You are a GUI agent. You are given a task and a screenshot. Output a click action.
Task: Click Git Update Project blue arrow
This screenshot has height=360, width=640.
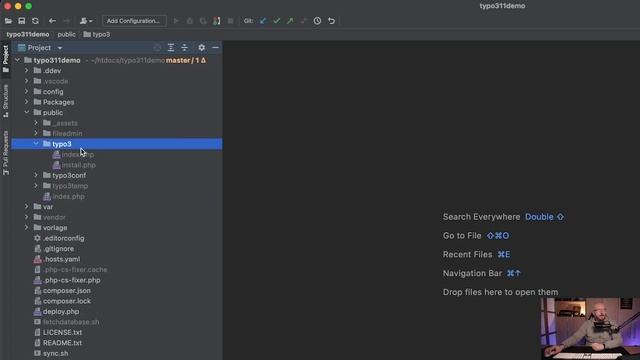click(x=263, y=21)
